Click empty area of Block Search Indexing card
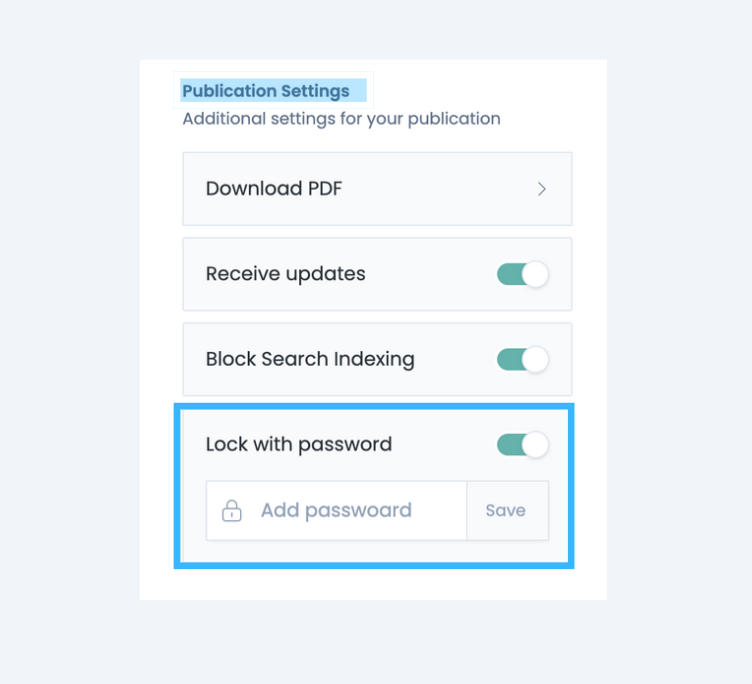This screenshot has height=684, width=752. 456,359
